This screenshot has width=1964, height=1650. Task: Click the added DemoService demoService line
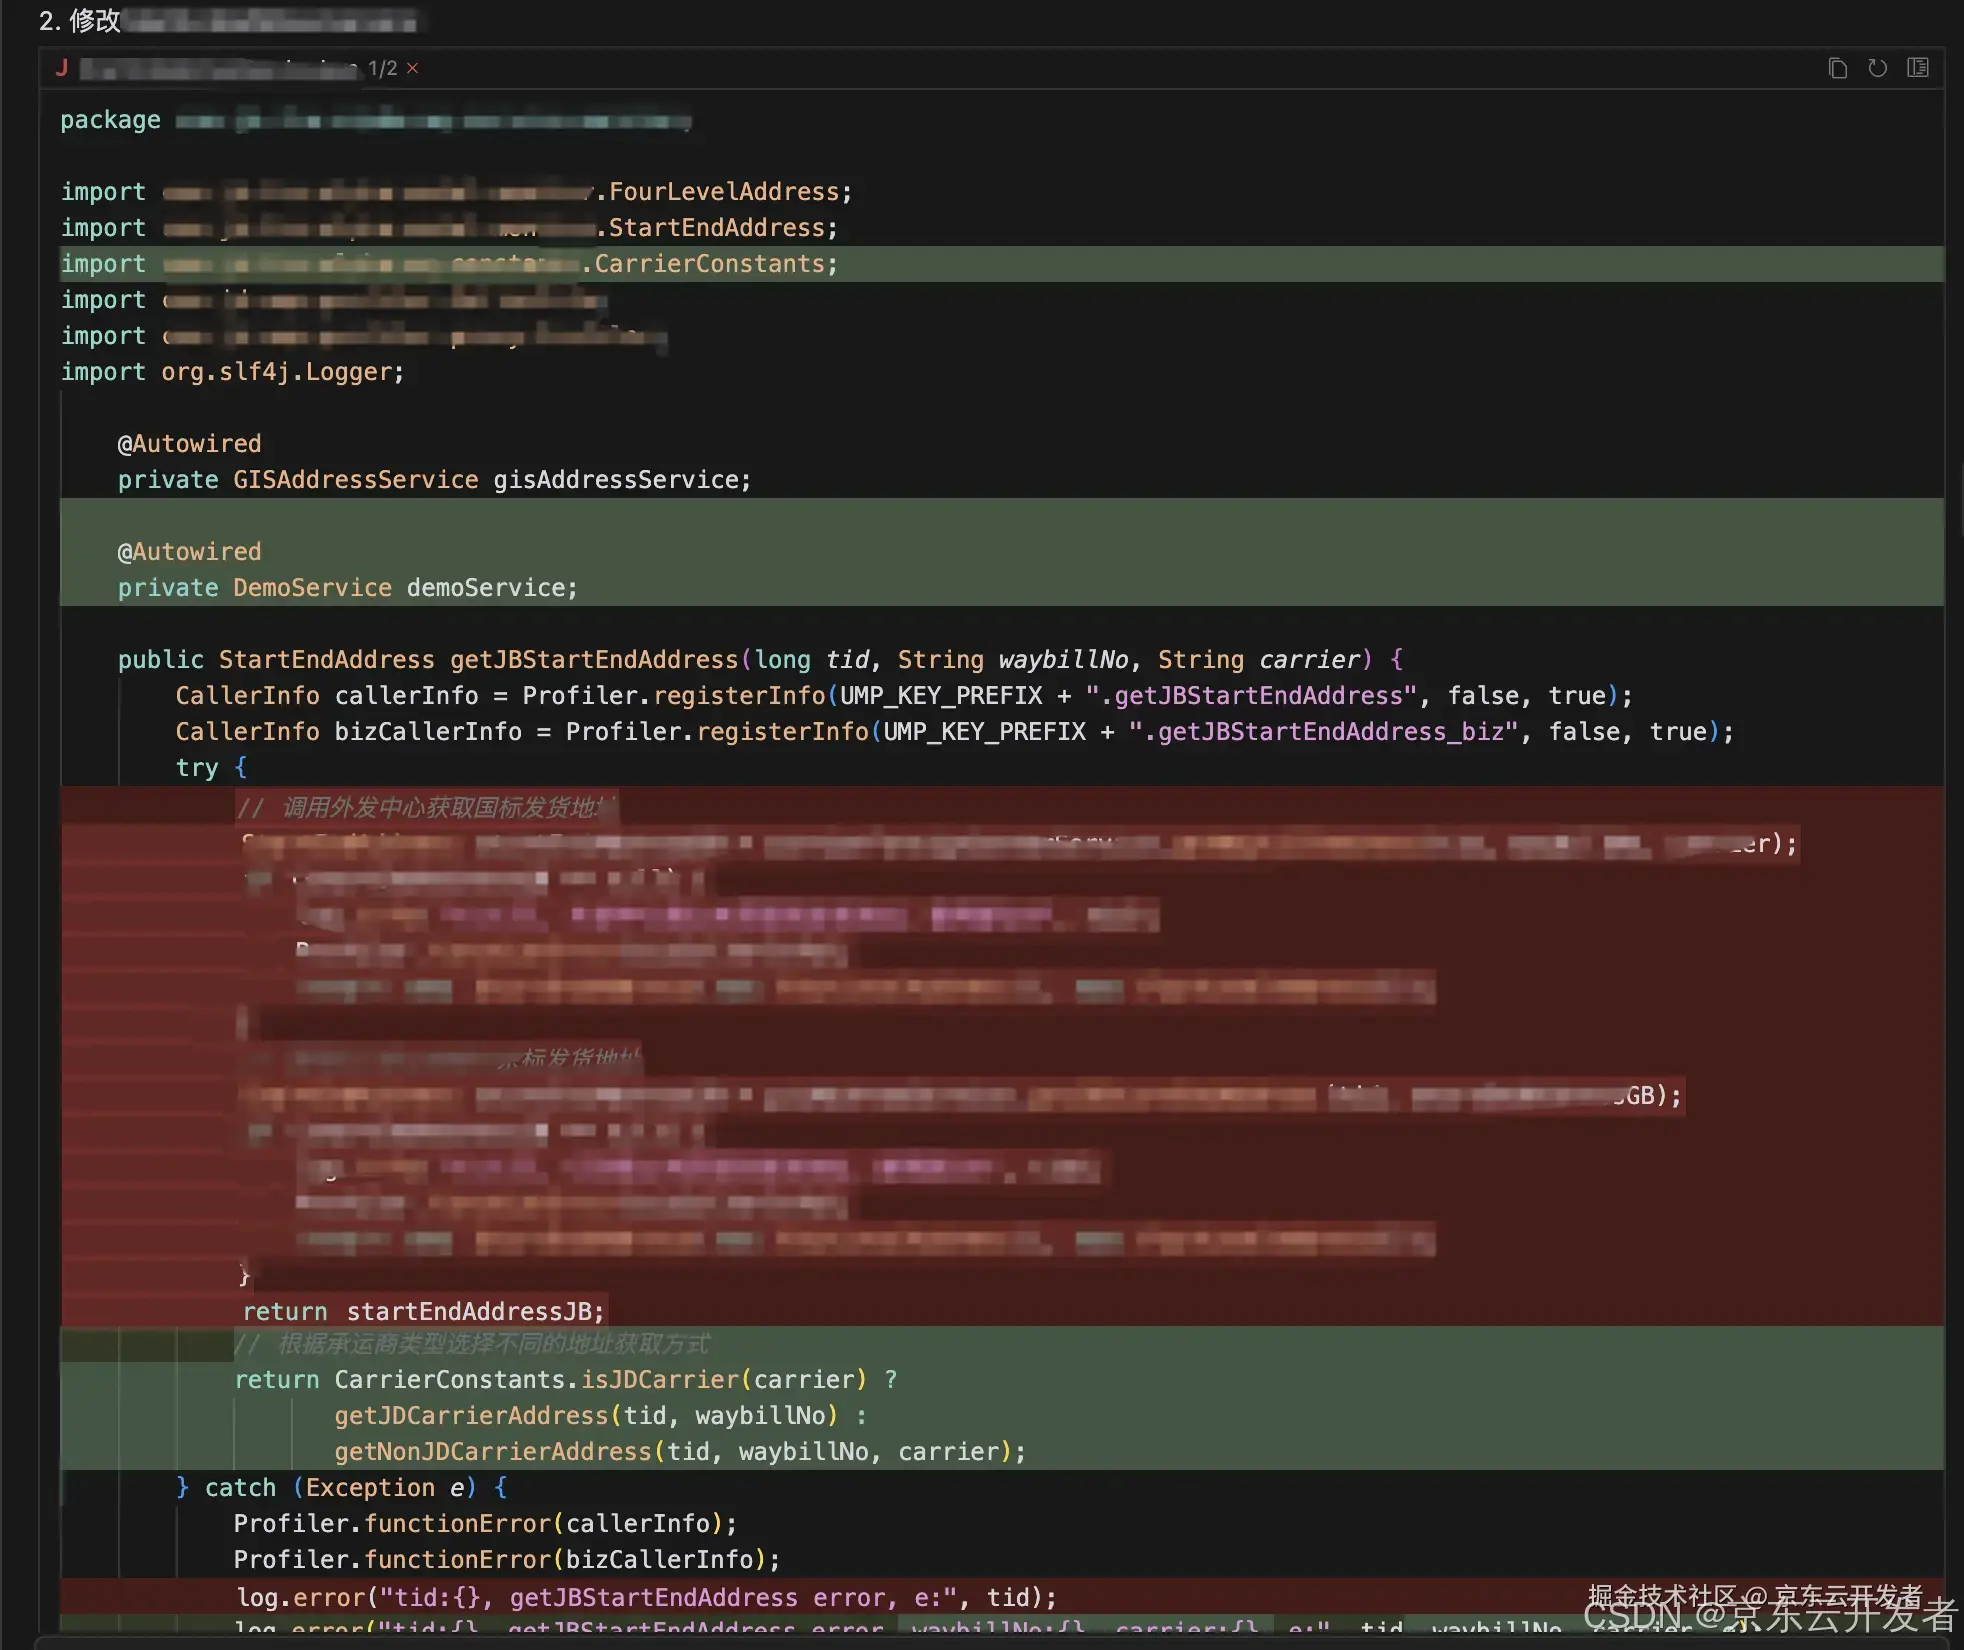pyautogui.click(x=347, y=588)
